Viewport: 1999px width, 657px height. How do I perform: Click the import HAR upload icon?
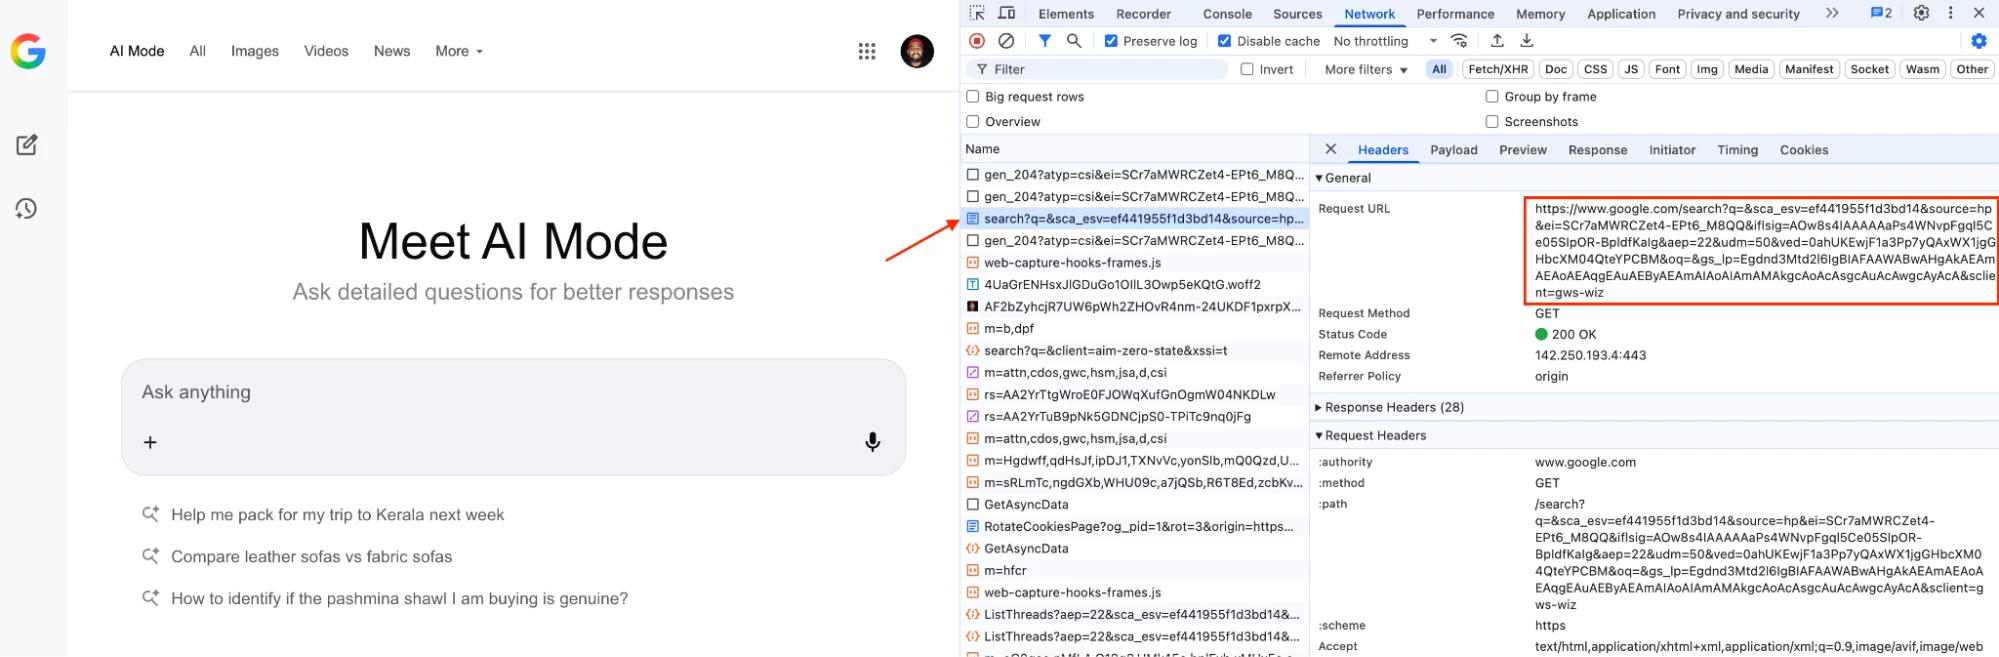(x=1497, y=41)
